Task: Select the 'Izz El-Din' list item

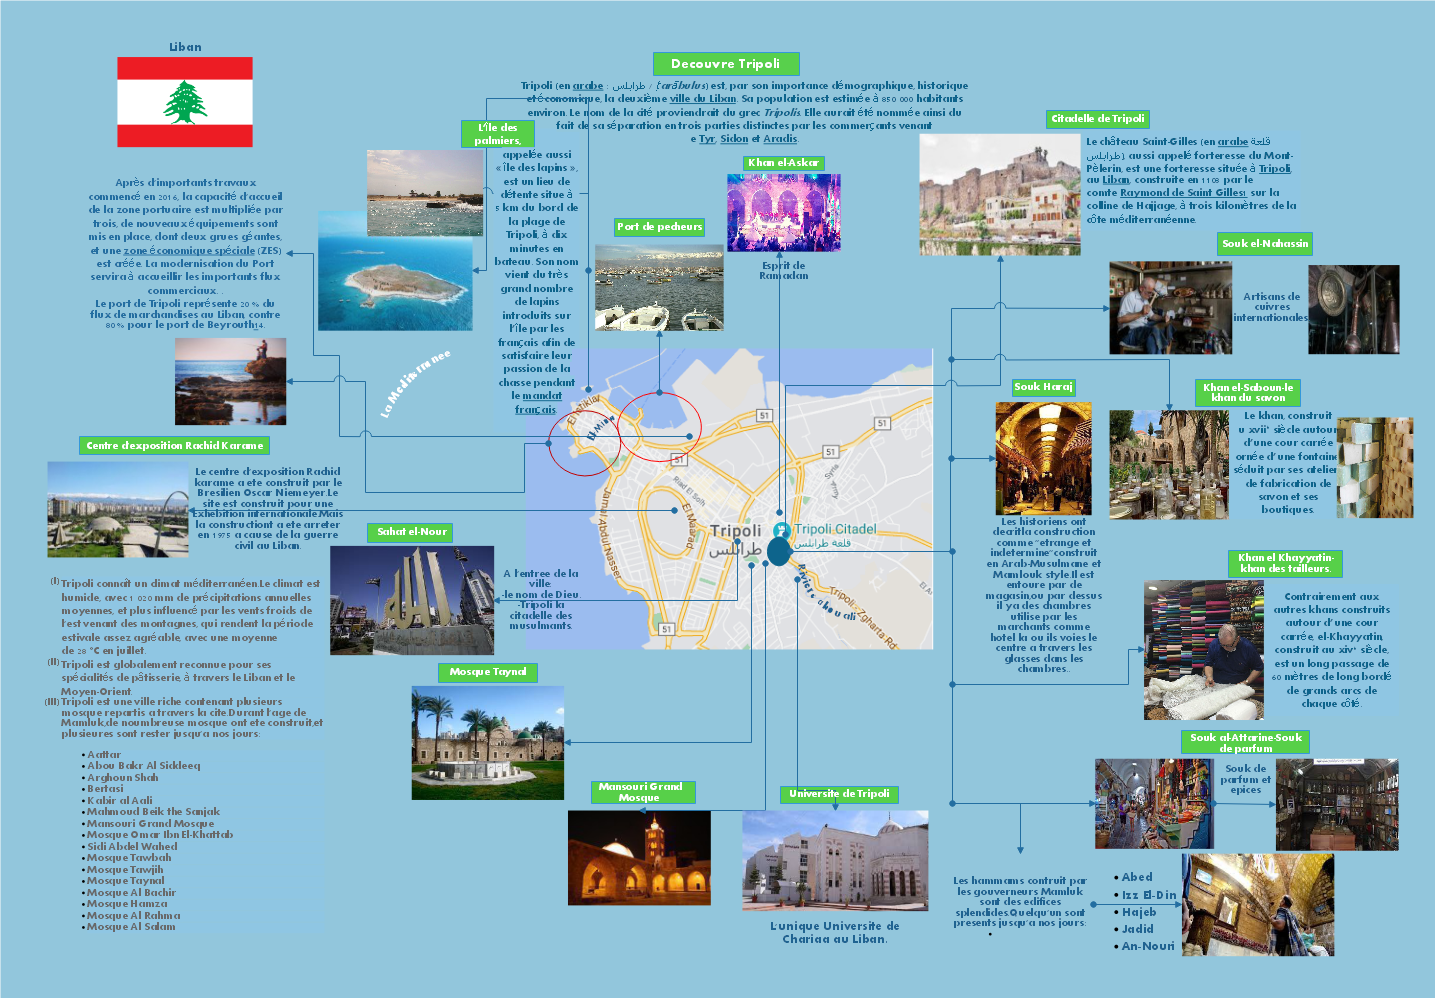Action: pos(1149,895)
